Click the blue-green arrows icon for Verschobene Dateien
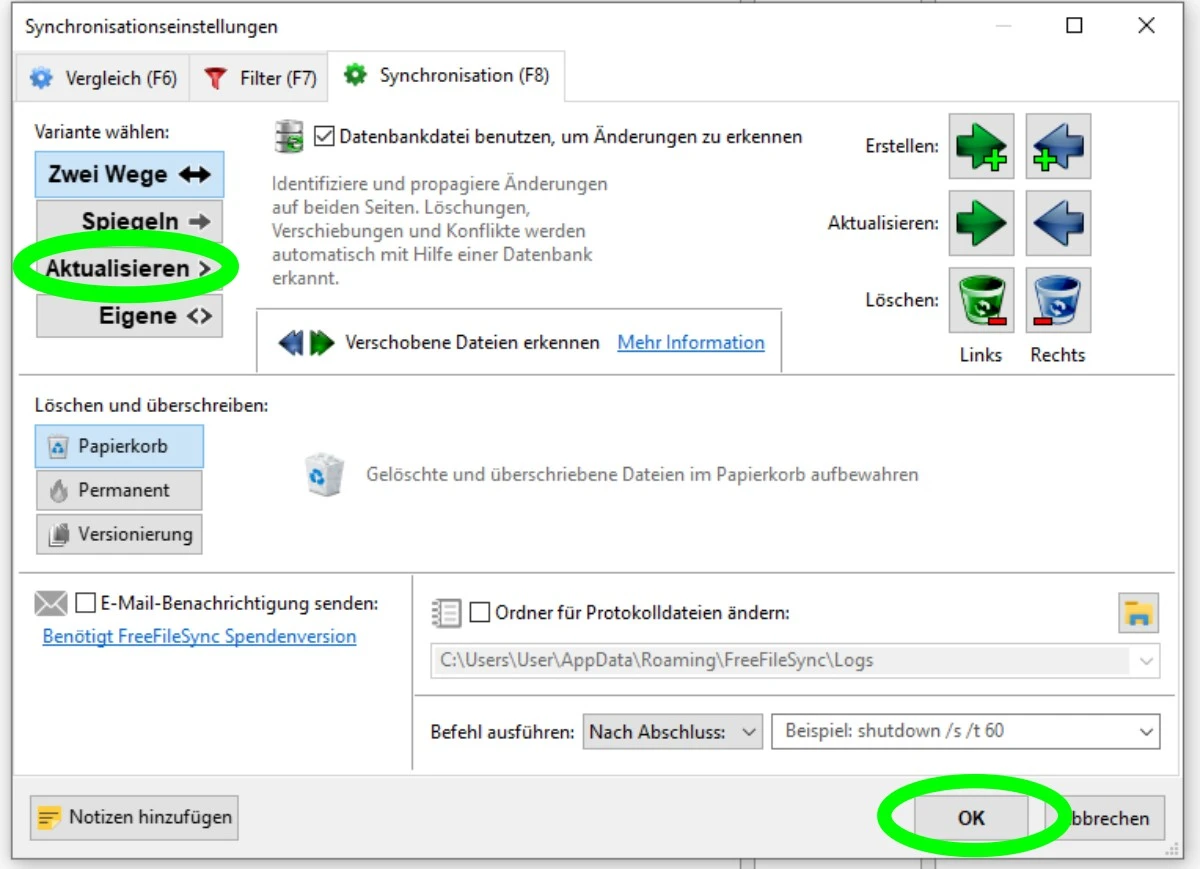The height and width of the screenshot is (869, 1200). 306,343
